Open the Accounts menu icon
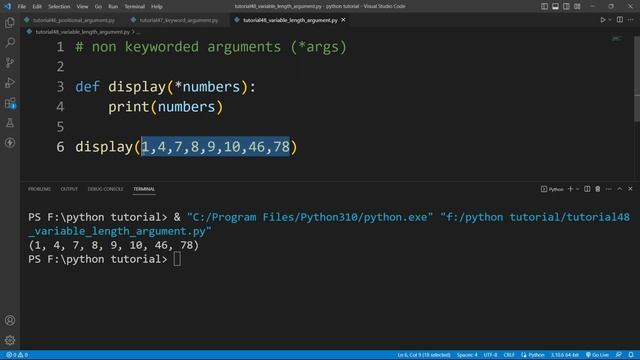The width and height of the screenshot is (640, 360). [x=10, y=320]
